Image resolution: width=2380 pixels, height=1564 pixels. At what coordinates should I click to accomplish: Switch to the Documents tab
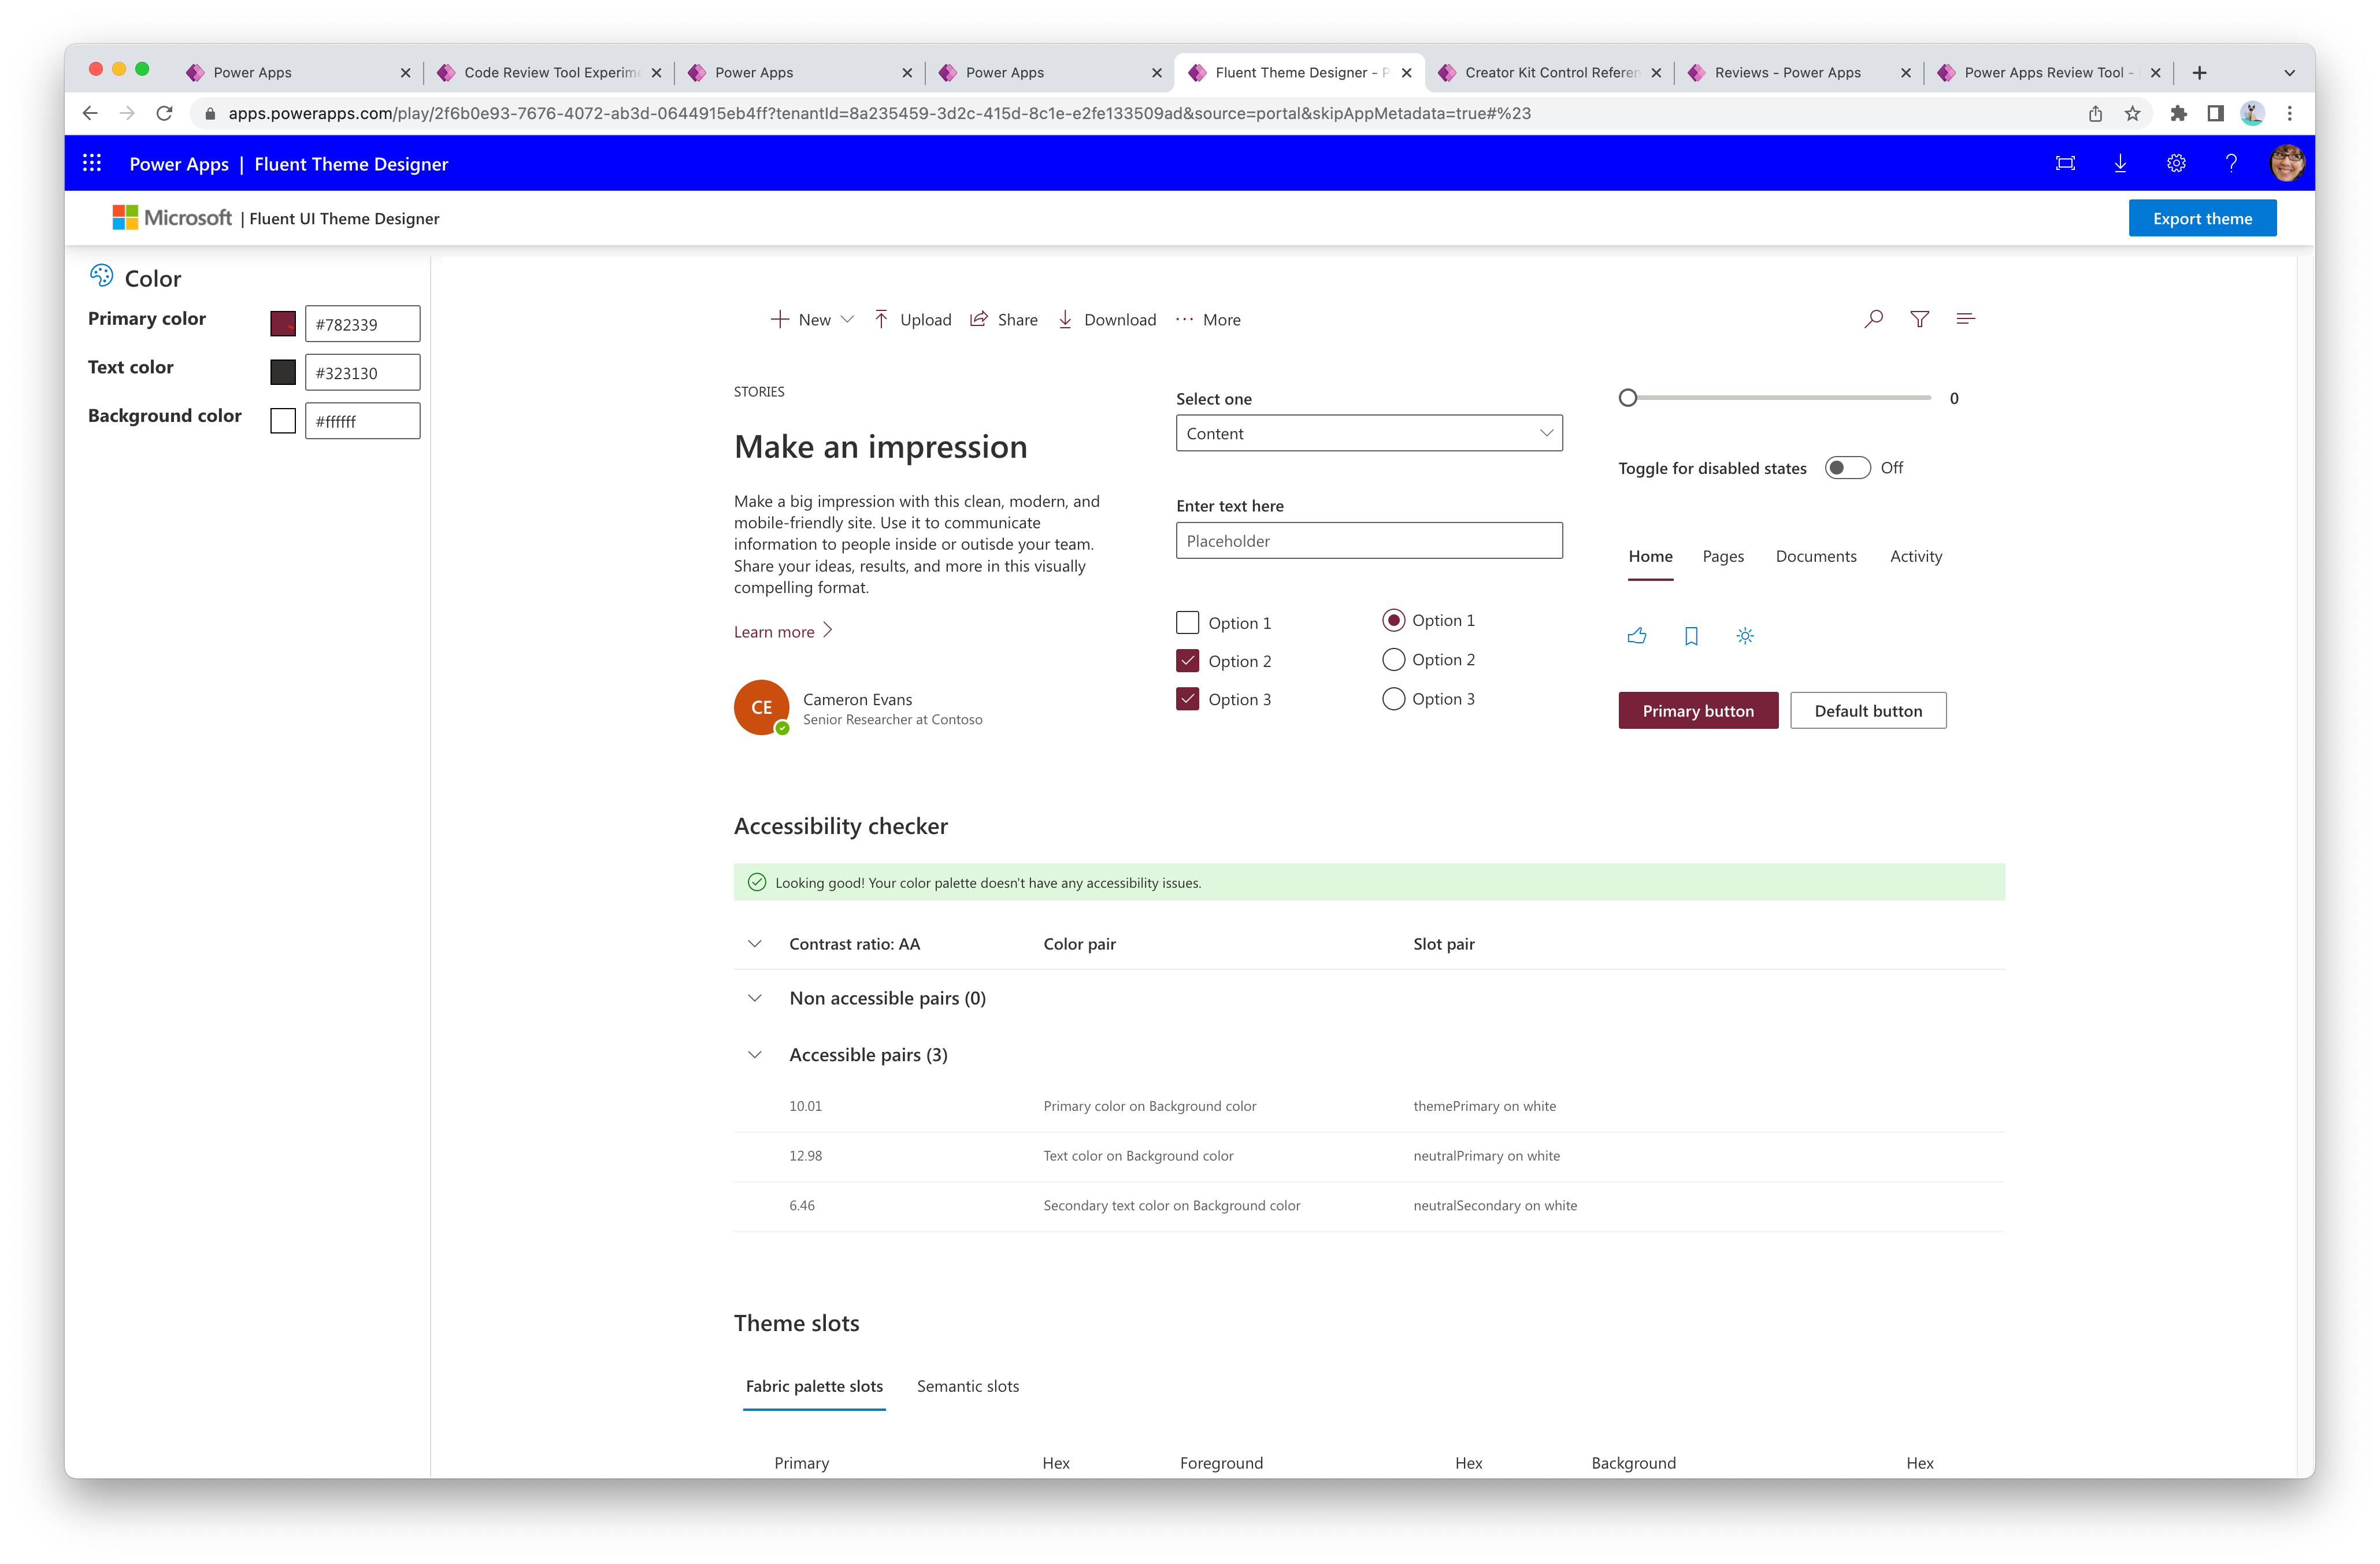(1815, 555)
